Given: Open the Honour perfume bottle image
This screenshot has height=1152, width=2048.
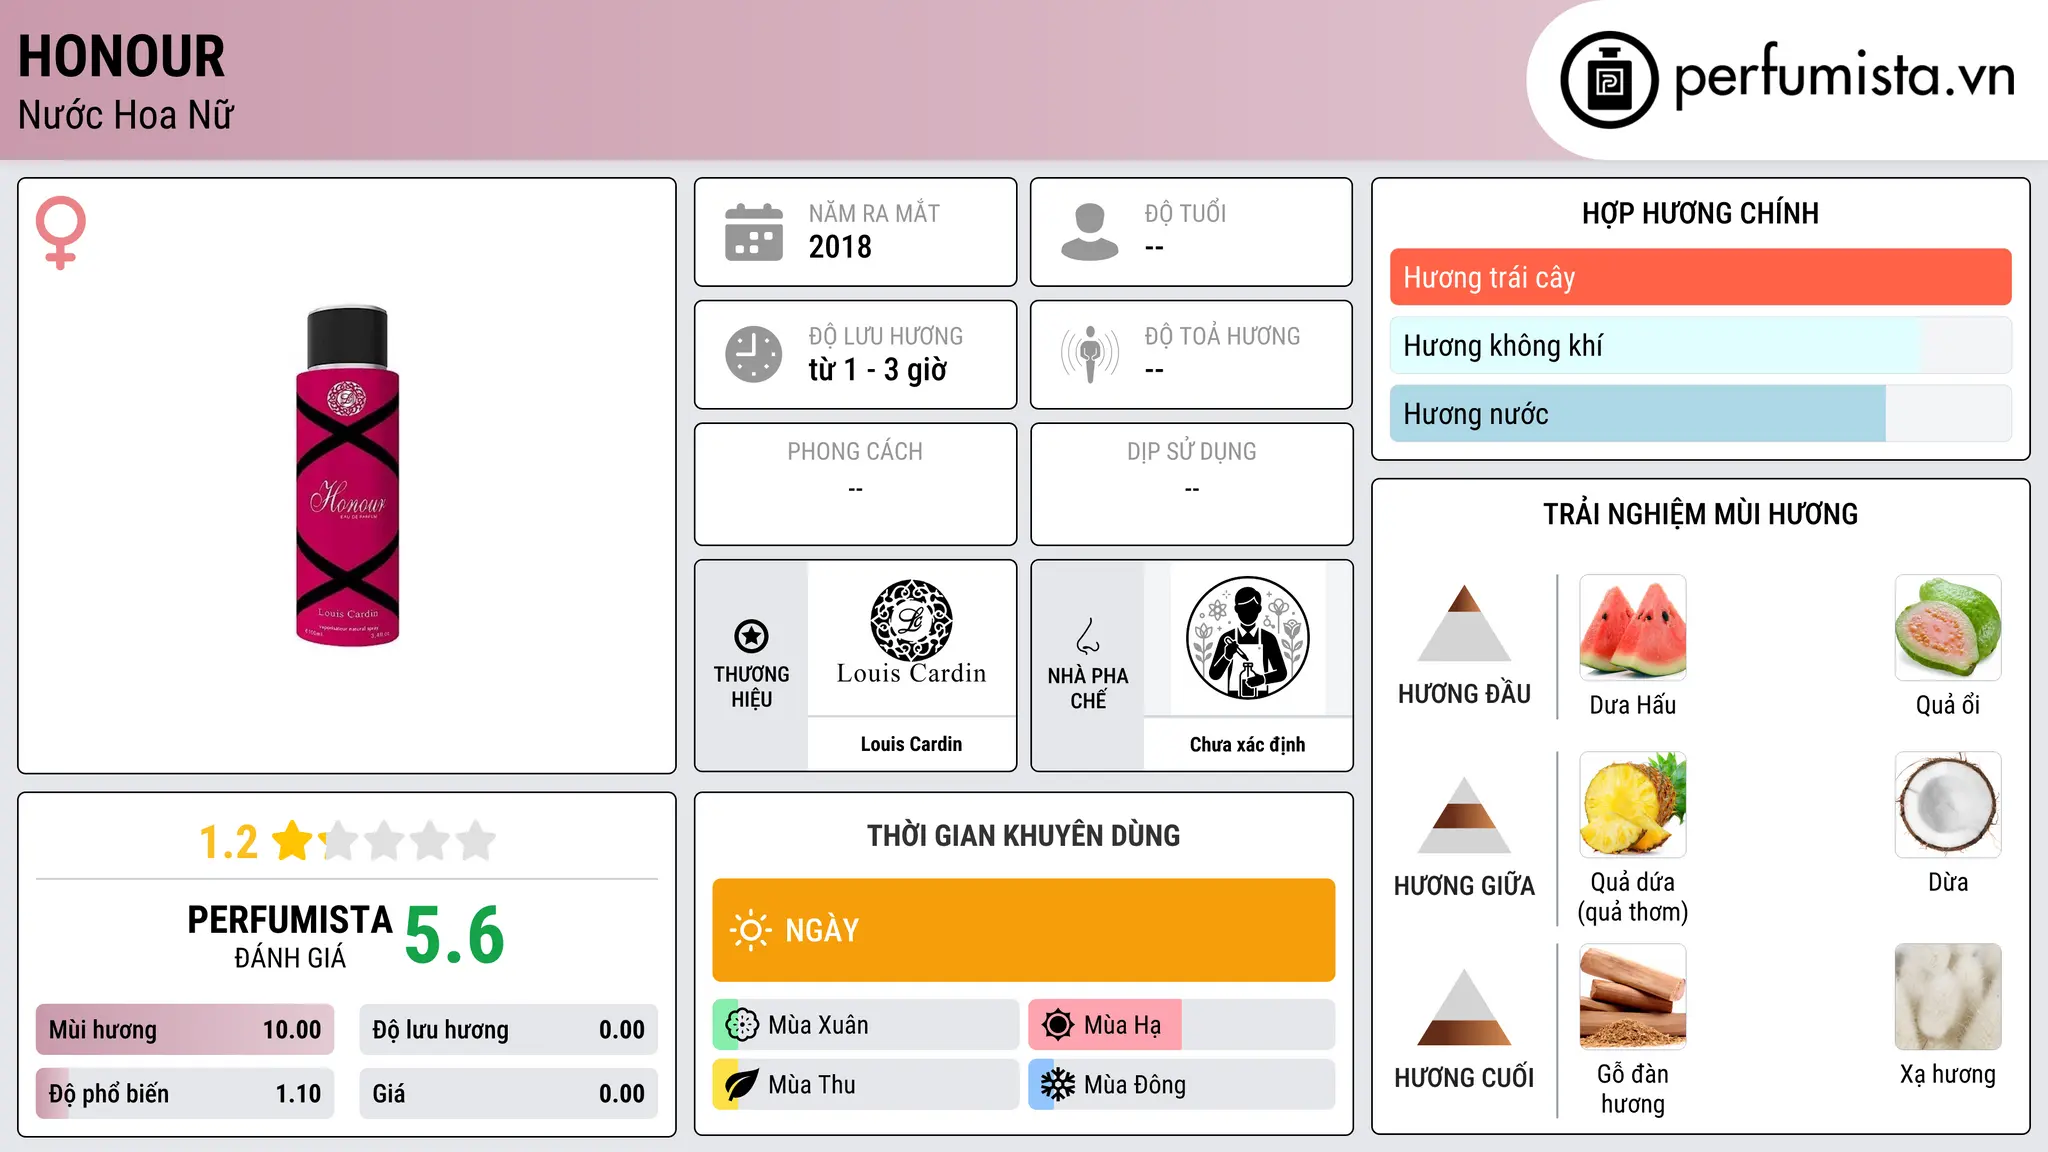Looking at the screenshot, I should coord(347,476).
